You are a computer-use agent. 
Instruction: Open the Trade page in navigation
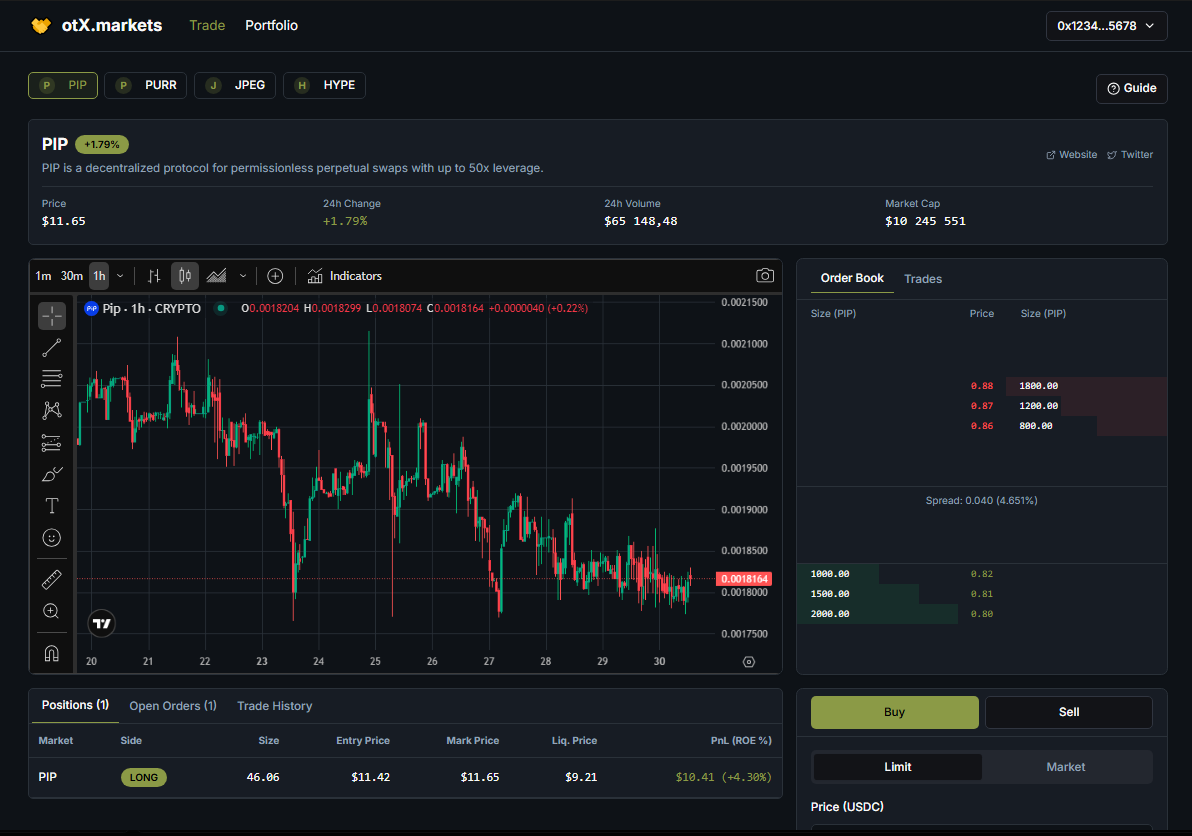[207, 26]
